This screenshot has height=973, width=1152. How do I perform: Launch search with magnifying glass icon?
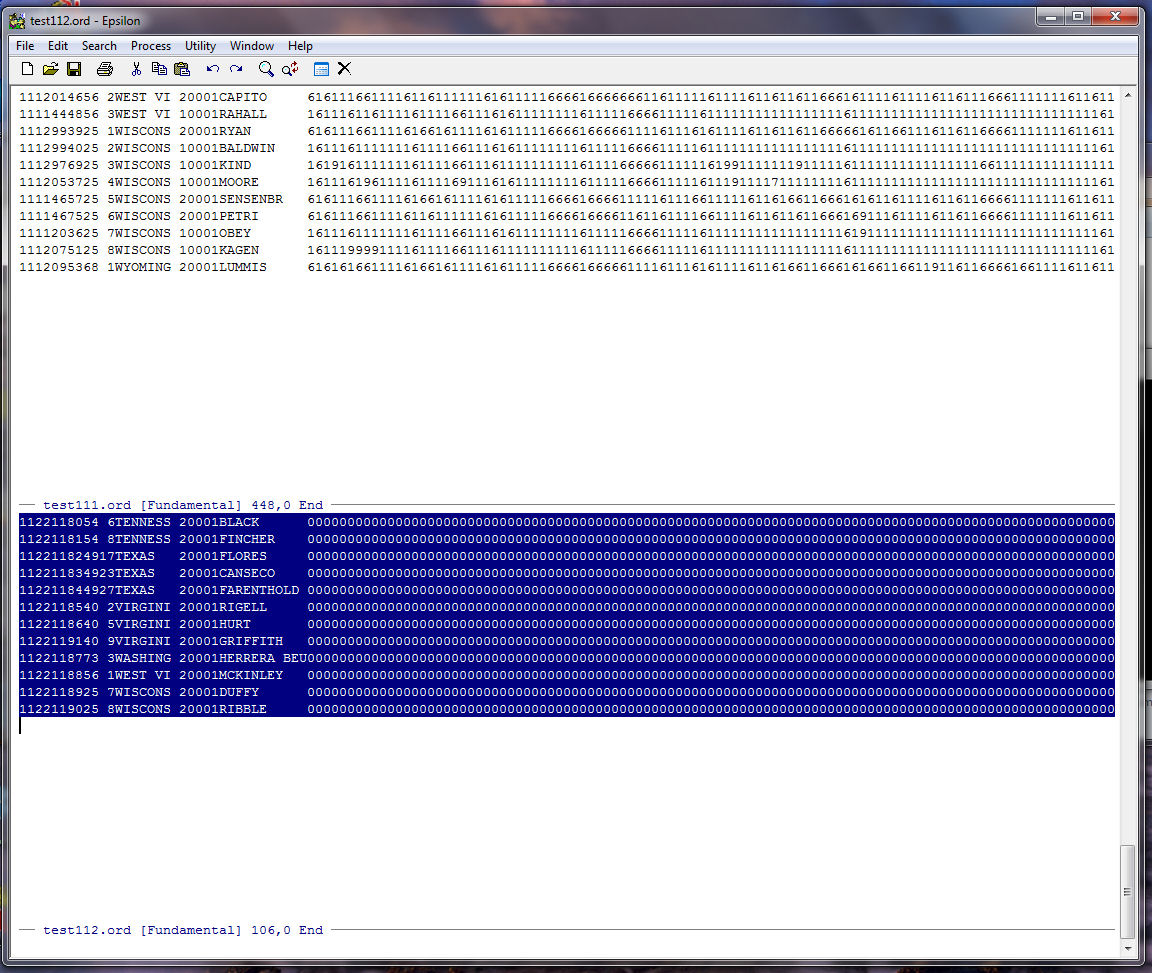click(266, 69)
